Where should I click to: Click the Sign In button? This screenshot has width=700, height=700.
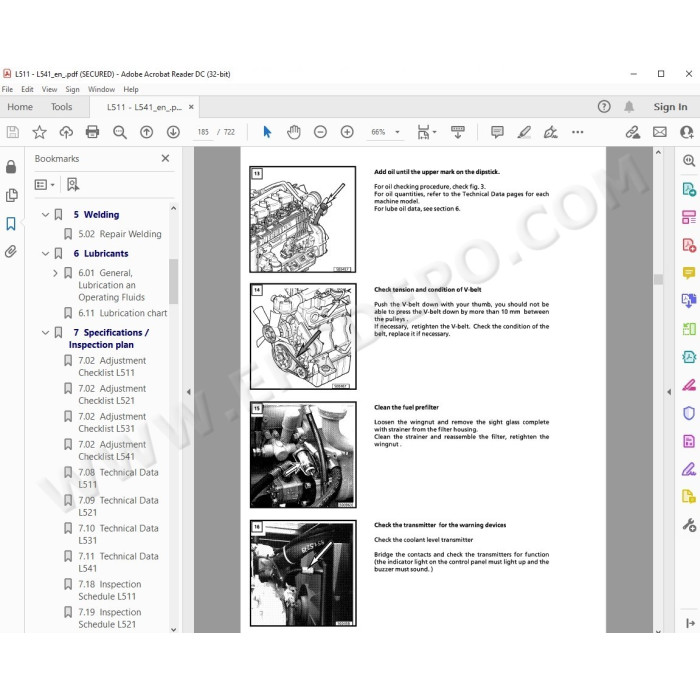pyautogui.click(x=670, y=107)
